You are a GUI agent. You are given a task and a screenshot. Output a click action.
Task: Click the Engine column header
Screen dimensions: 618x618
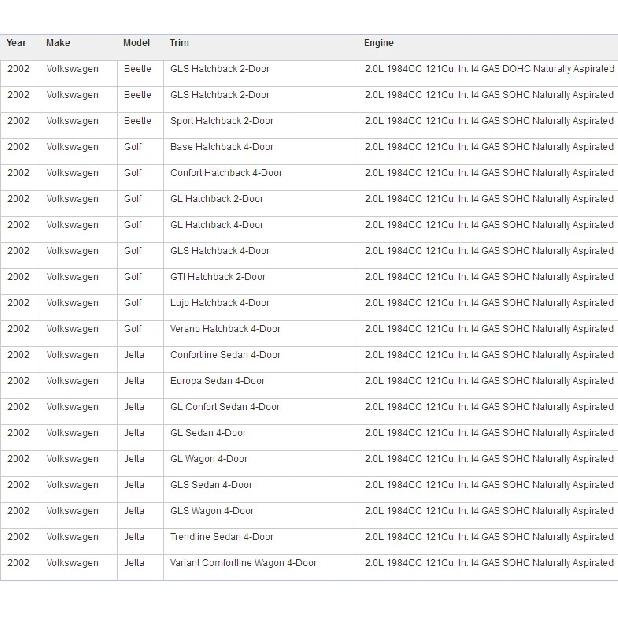point(379,43)
